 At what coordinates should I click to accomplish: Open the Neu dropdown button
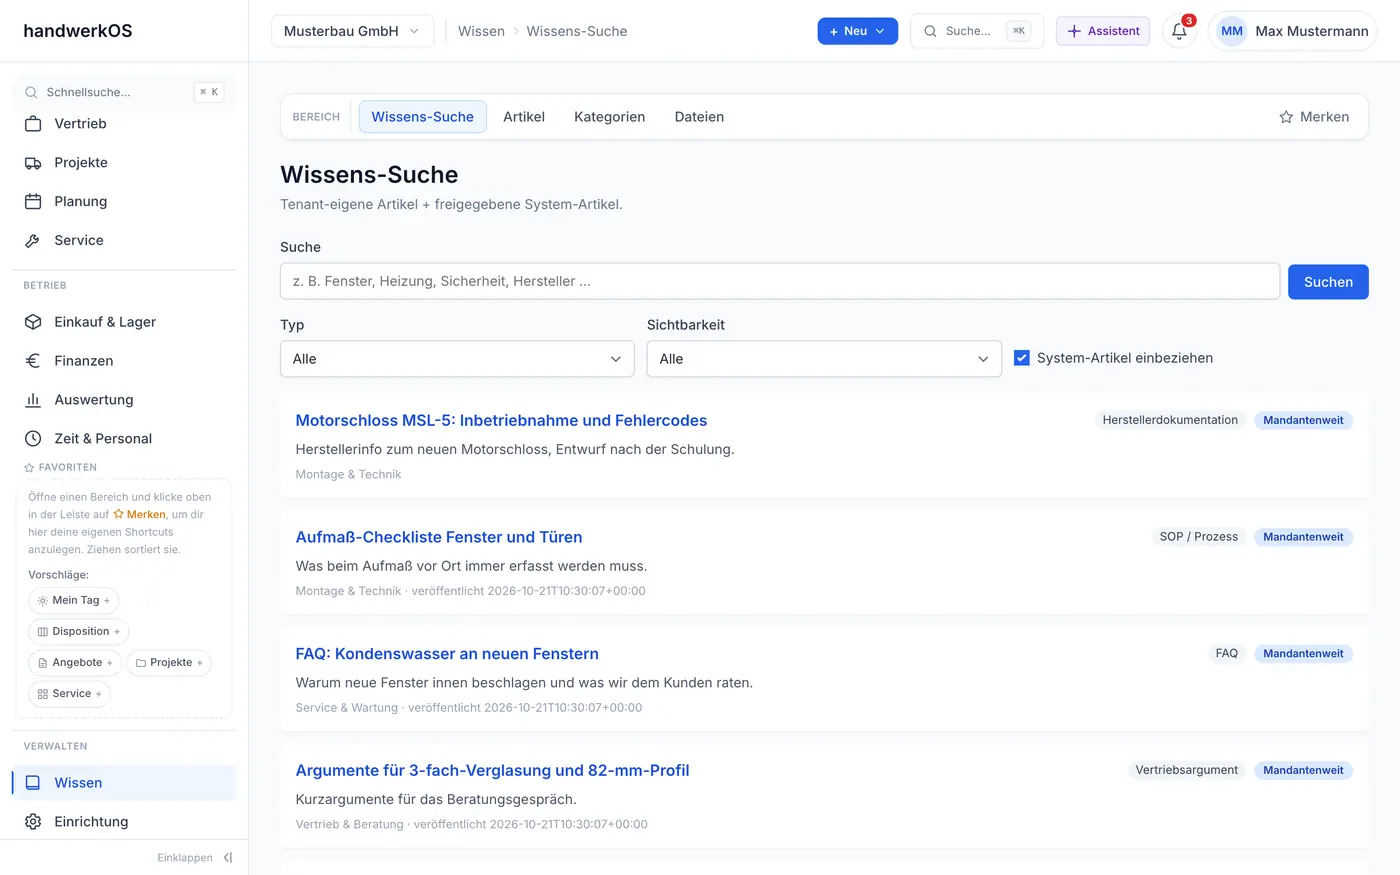tap(857, 31)
